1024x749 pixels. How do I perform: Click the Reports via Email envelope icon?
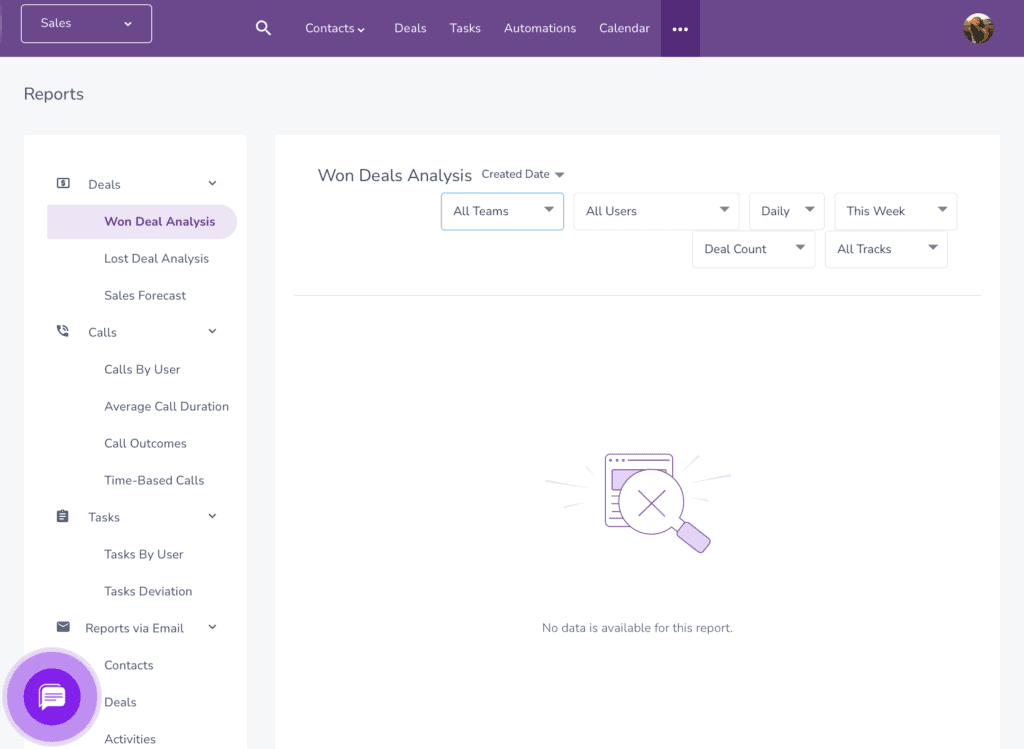coord(62,627)
